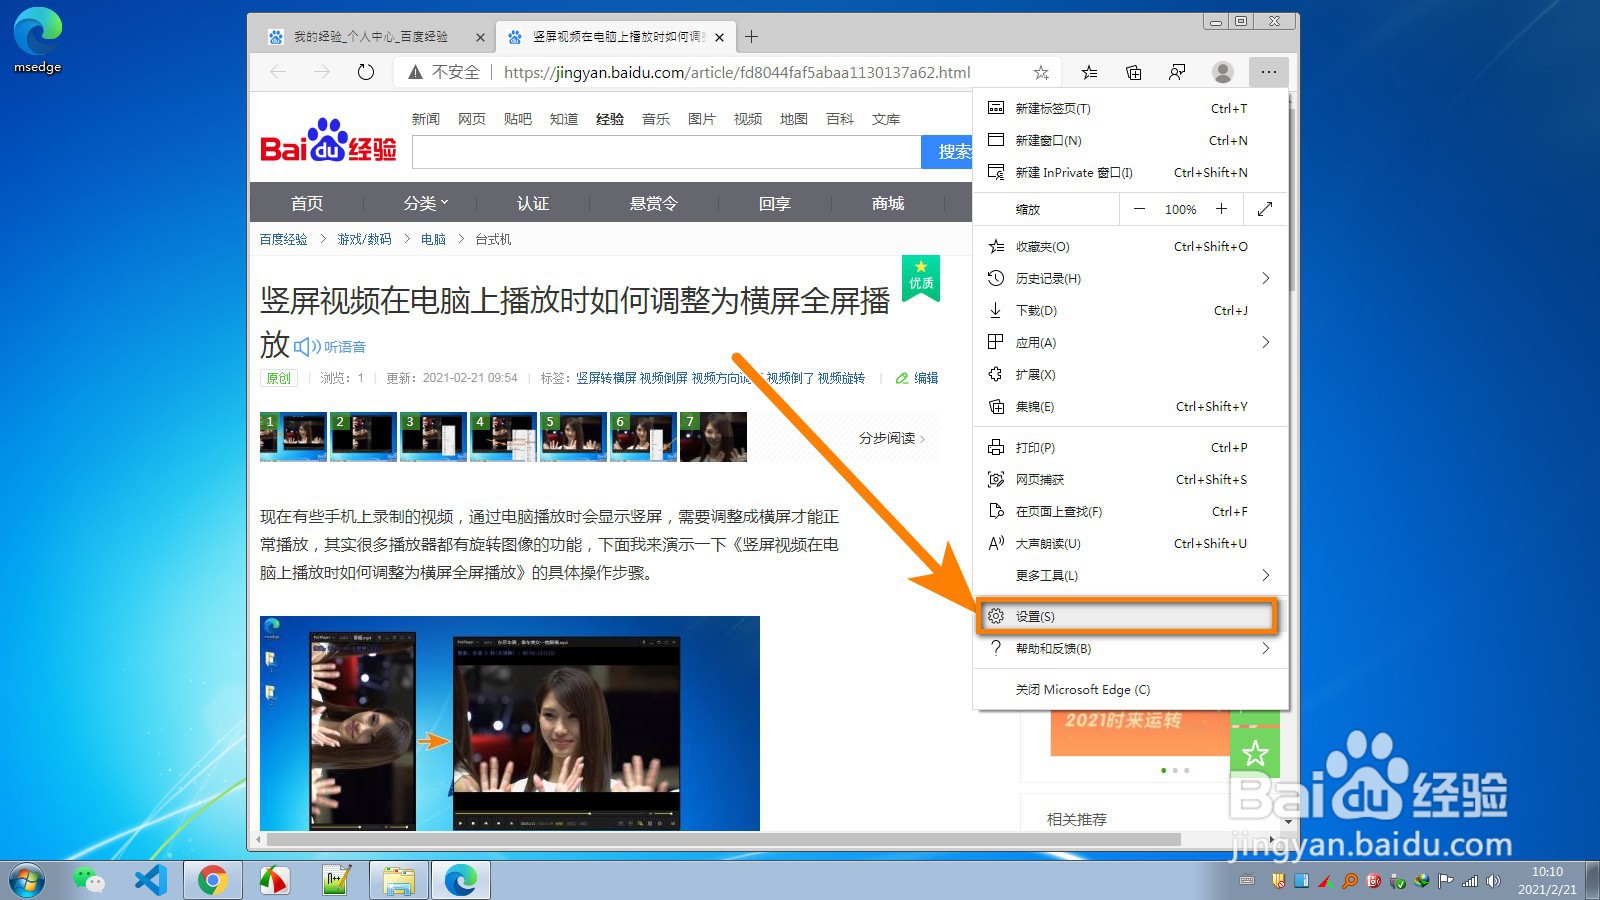Select 新建窗口(N) menu item
Image resolution: width=1600 pixels, height=900 pixels.
[1131, 140]
